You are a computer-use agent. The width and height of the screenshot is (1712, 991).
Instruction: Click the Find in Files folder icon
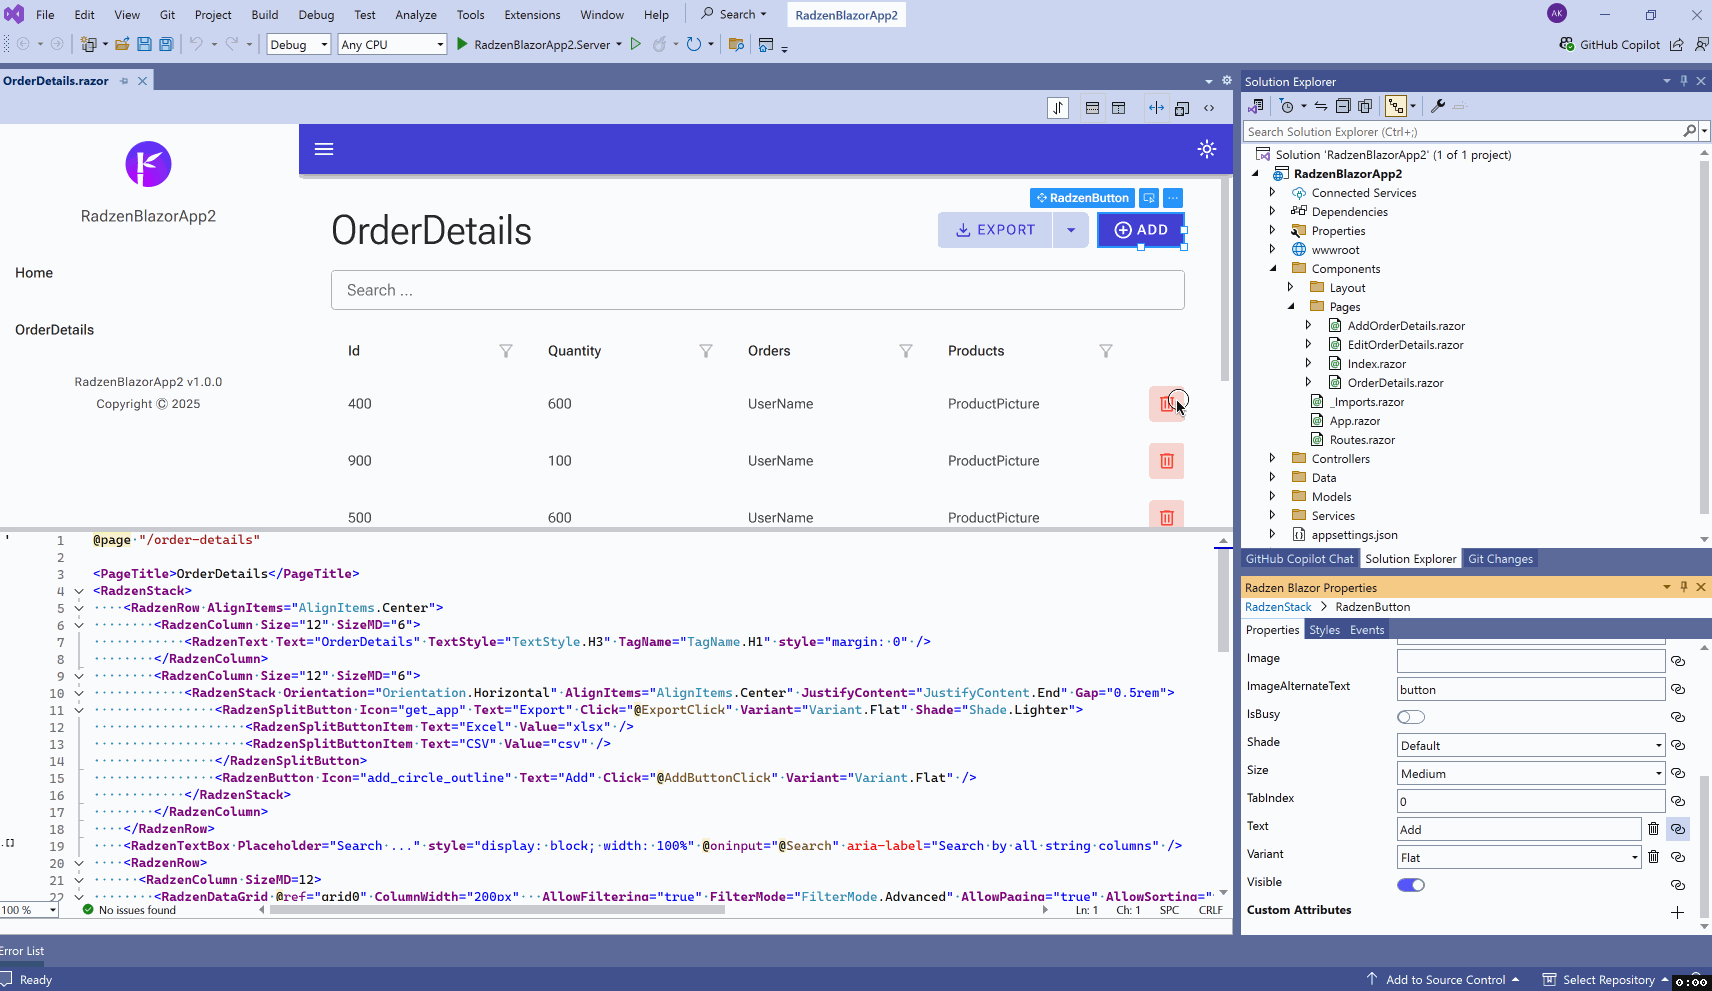coord(736,44)
